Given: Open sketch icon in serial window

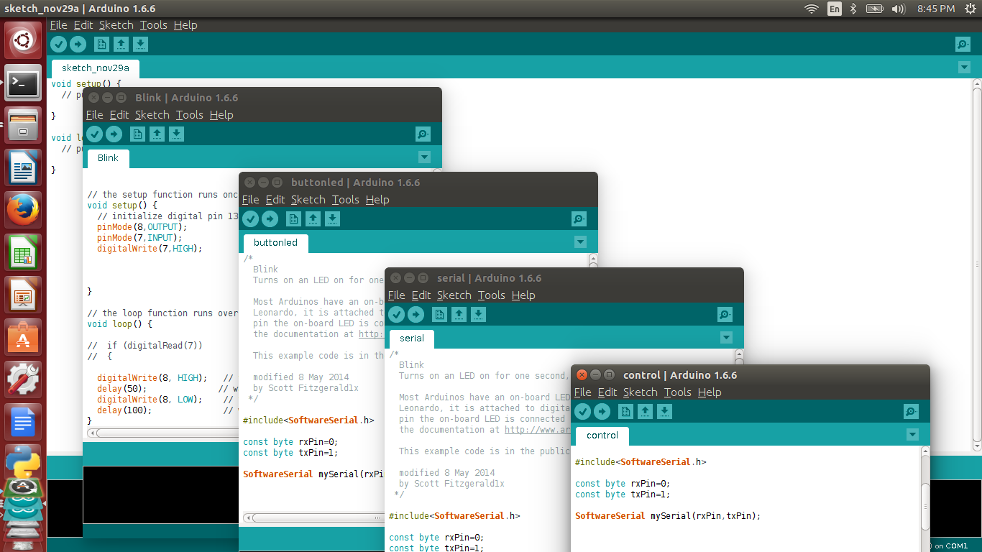Looking at the screenshot, I should click(x=458, y=315).
